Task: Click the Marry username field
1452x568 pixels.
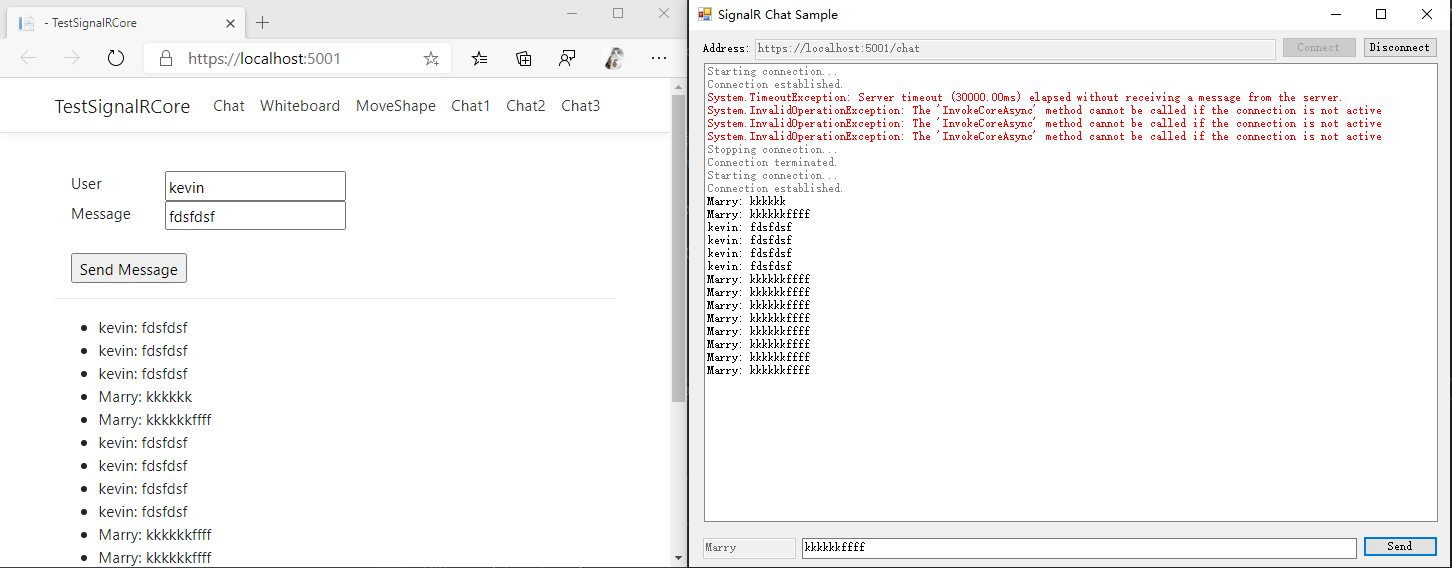Action: (750, 548)
